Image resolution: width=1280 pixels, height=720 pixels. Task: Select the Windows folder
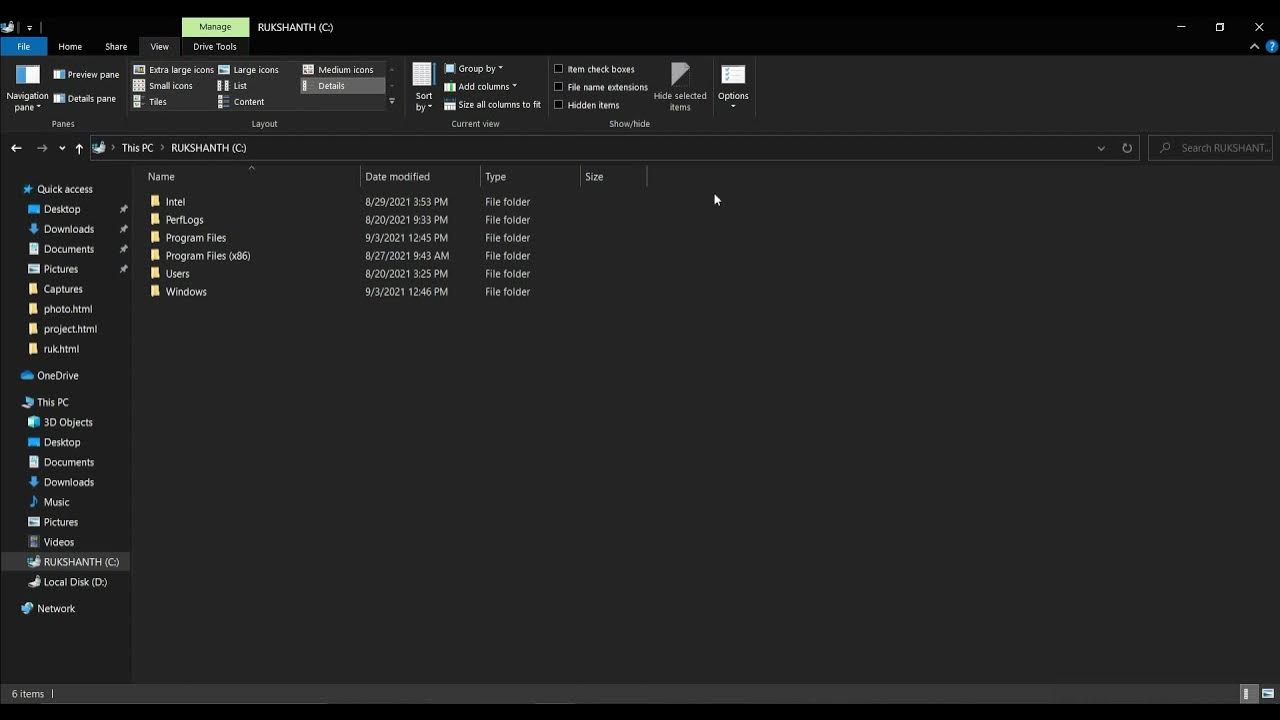click(186, 292)
